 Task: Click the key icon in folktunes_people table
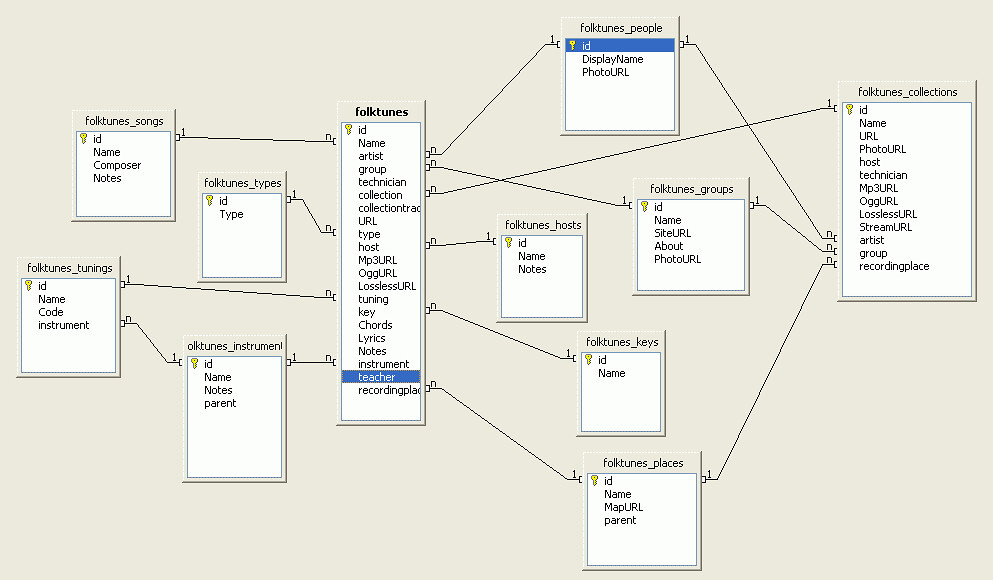coord(573,46)
